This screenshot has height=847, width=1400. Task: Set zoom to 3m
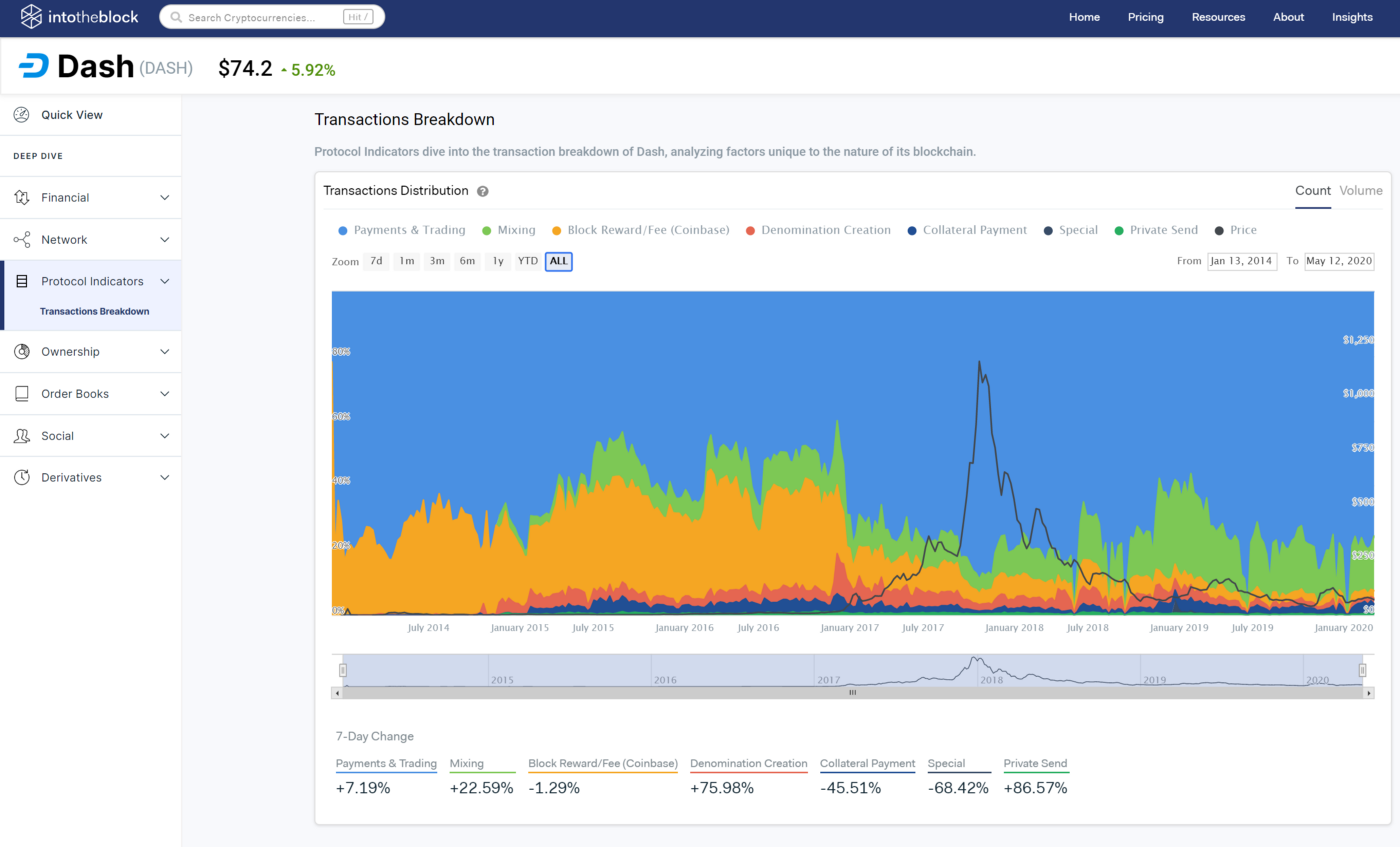click(x=437, y=261)
